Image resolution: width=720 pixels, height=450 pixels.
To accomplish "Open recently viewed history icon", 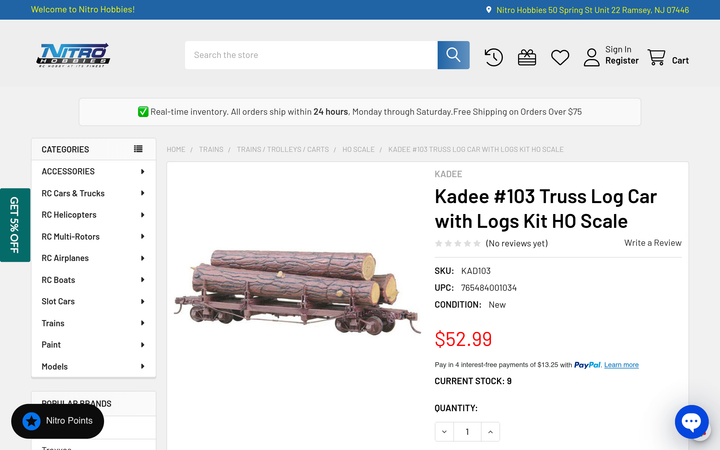I will 494,57.
